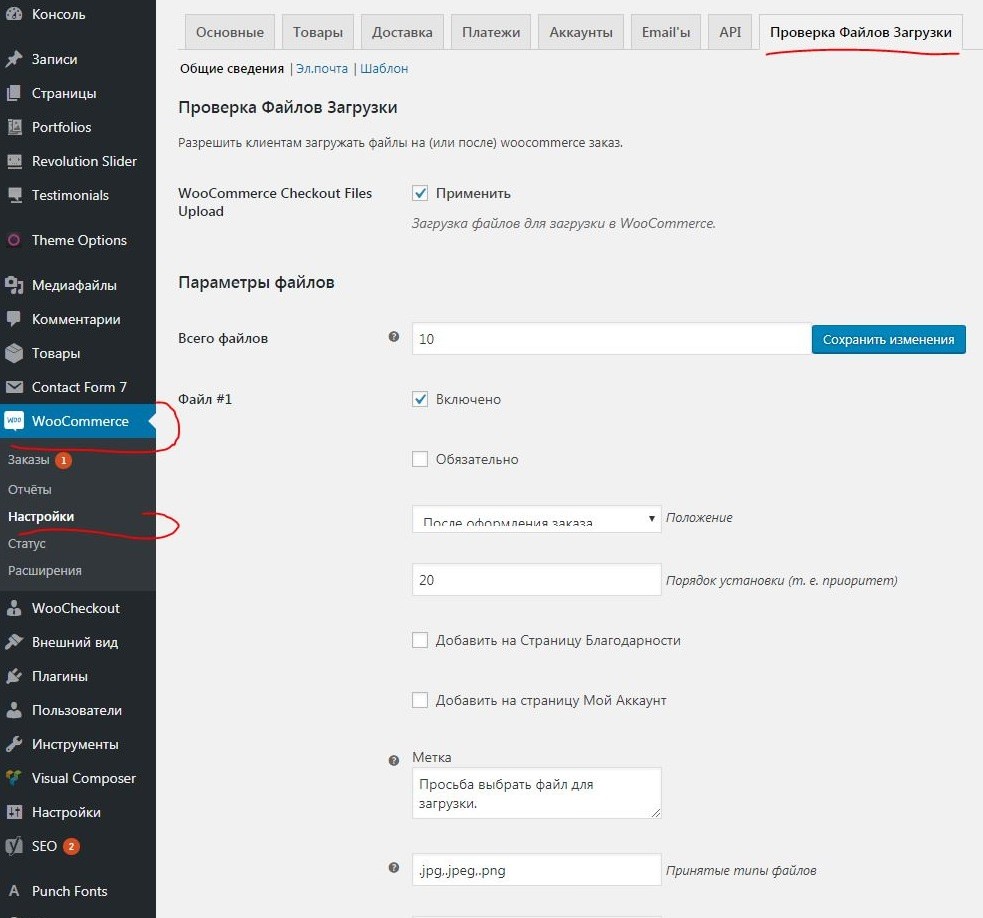
Task: Click the Yoast SEO icon
Action: [x=14, y=846]
